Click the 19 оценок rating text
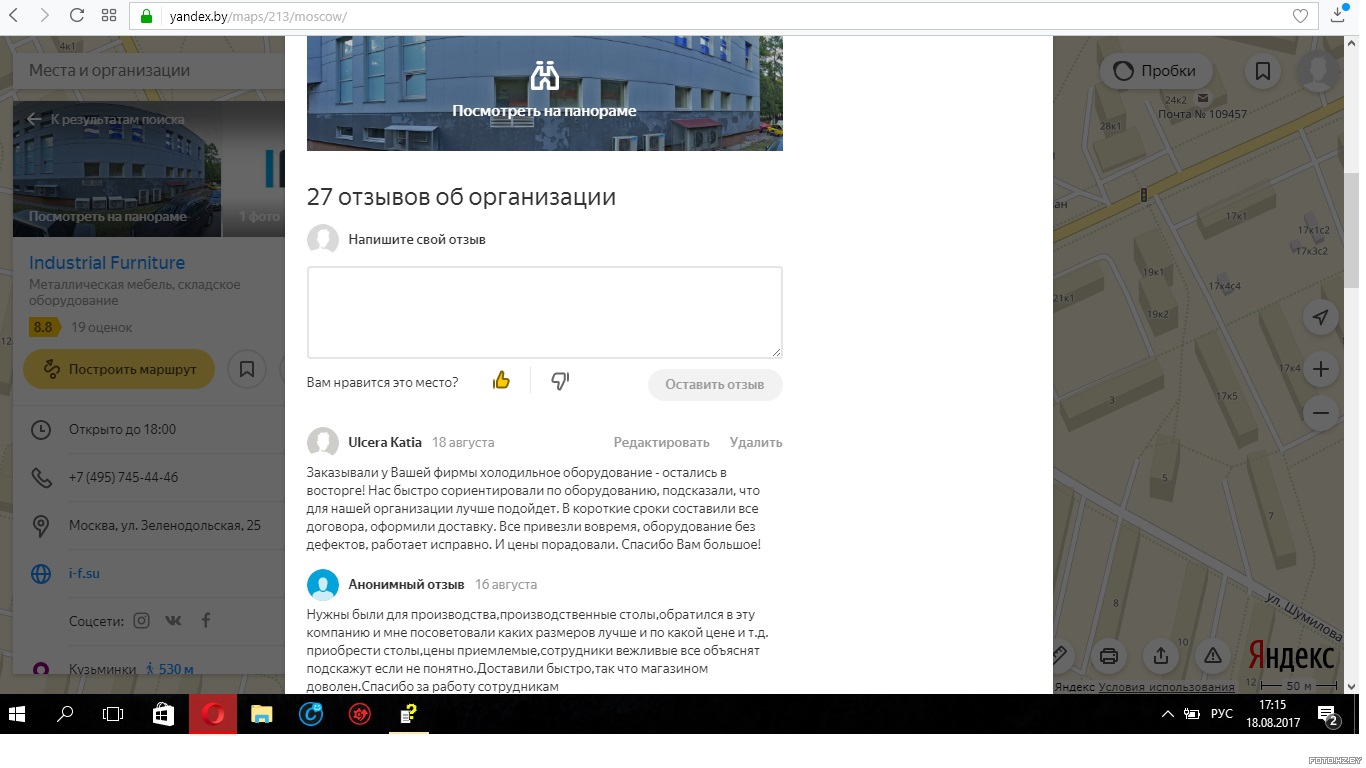The width and height of the screenshot is (1366, 768). coord(101,327)
